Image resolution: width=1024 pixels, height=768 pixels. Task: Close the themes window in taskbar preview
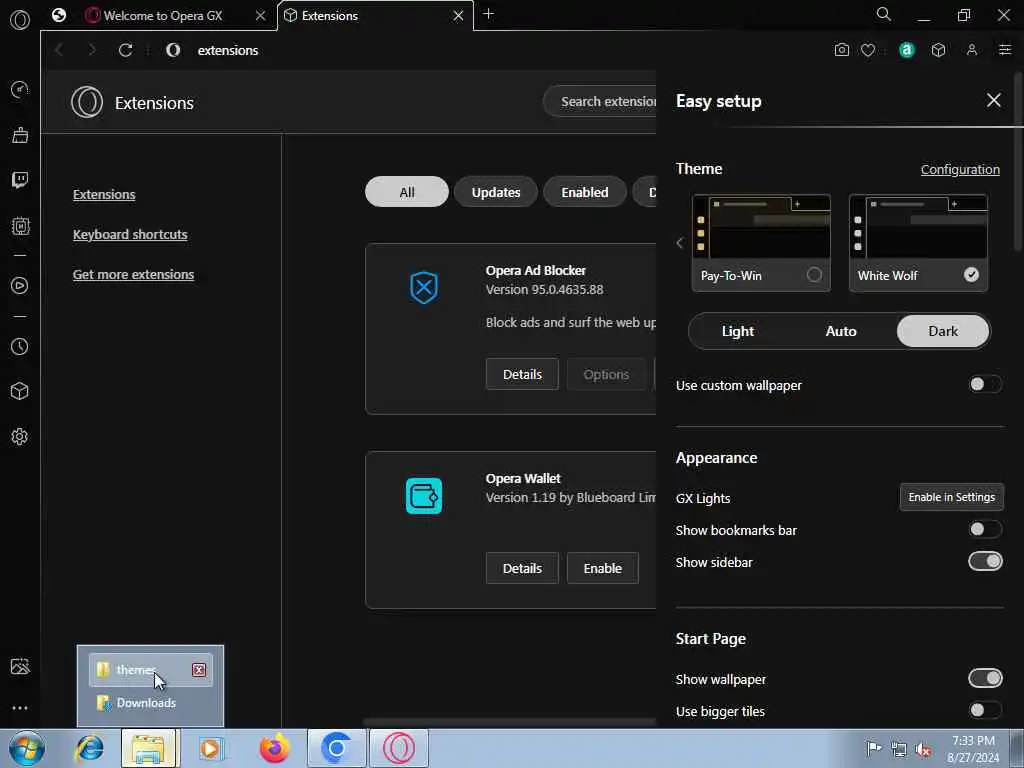click(199, 669)
